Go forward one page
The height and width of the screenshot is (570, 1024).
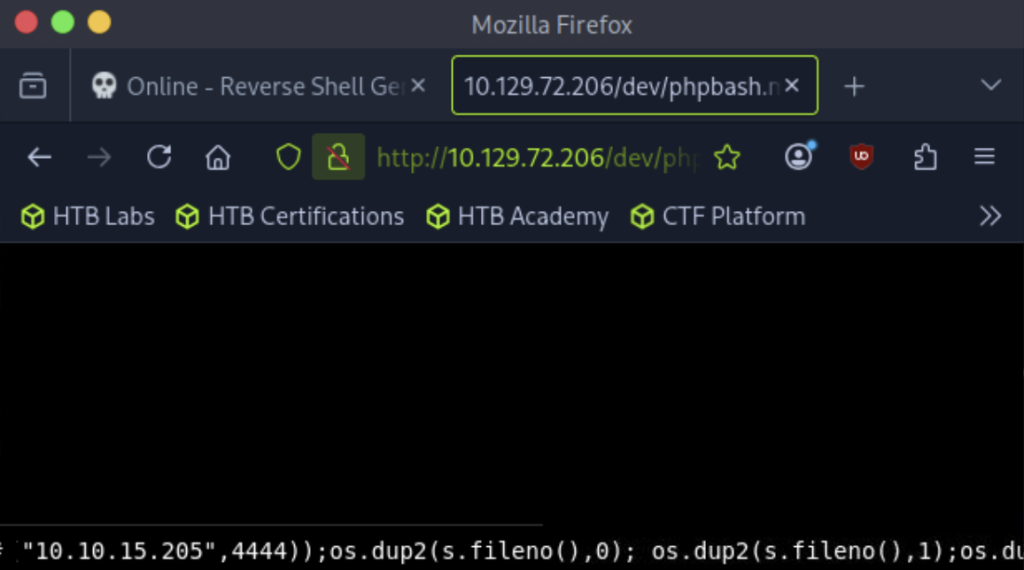click(99, 157)
